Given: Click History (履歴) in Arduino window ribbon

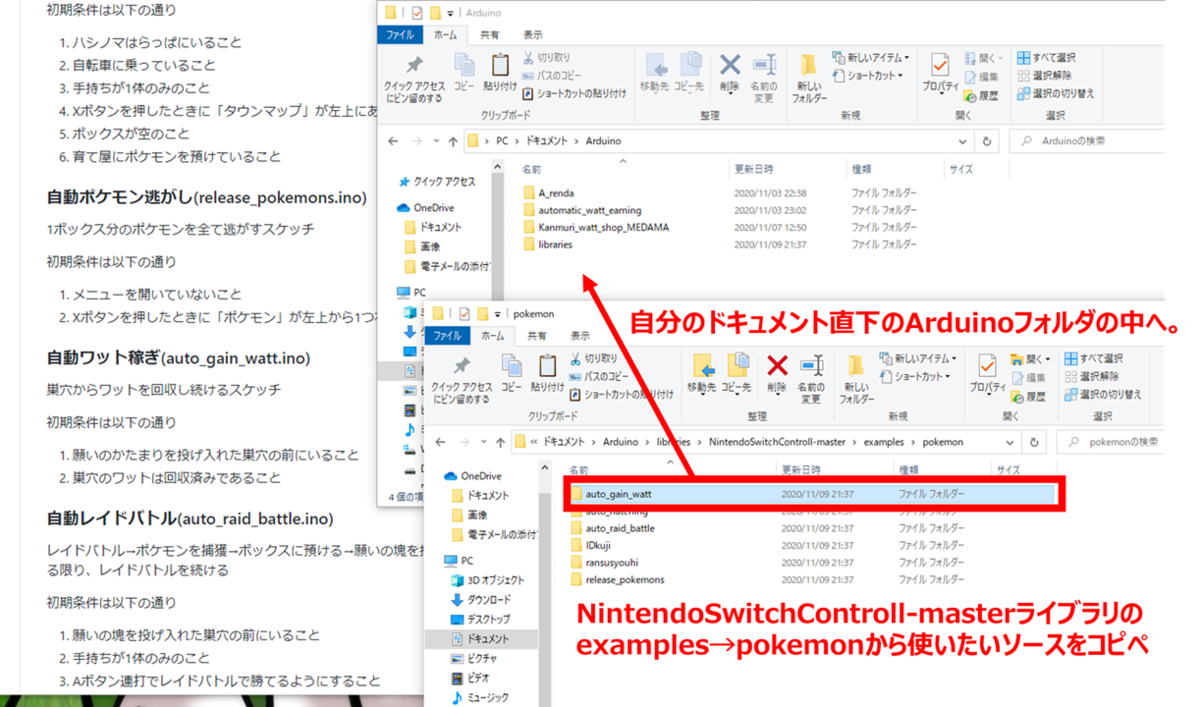Looking at the screenshot, I should (981, 96).
